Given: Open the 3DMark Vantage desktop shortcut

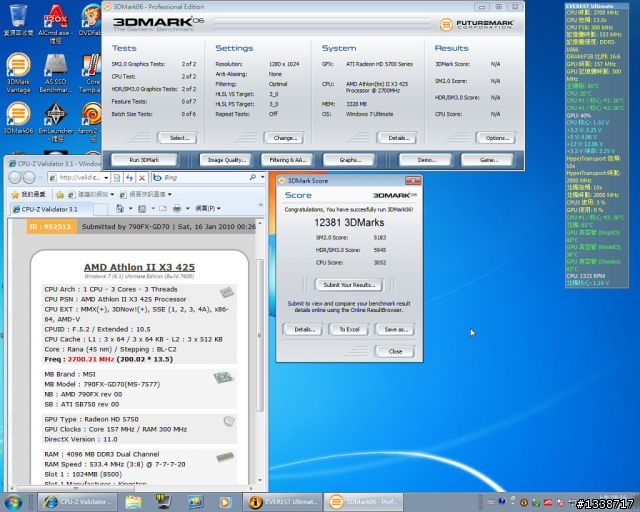Looking at the screenshot, I should tap(18, 73).
